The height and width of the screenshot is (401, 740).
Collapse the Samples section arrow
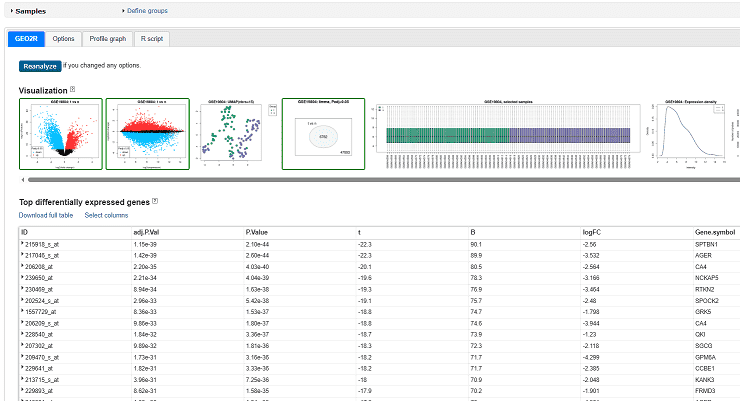(x=8, y=11)
